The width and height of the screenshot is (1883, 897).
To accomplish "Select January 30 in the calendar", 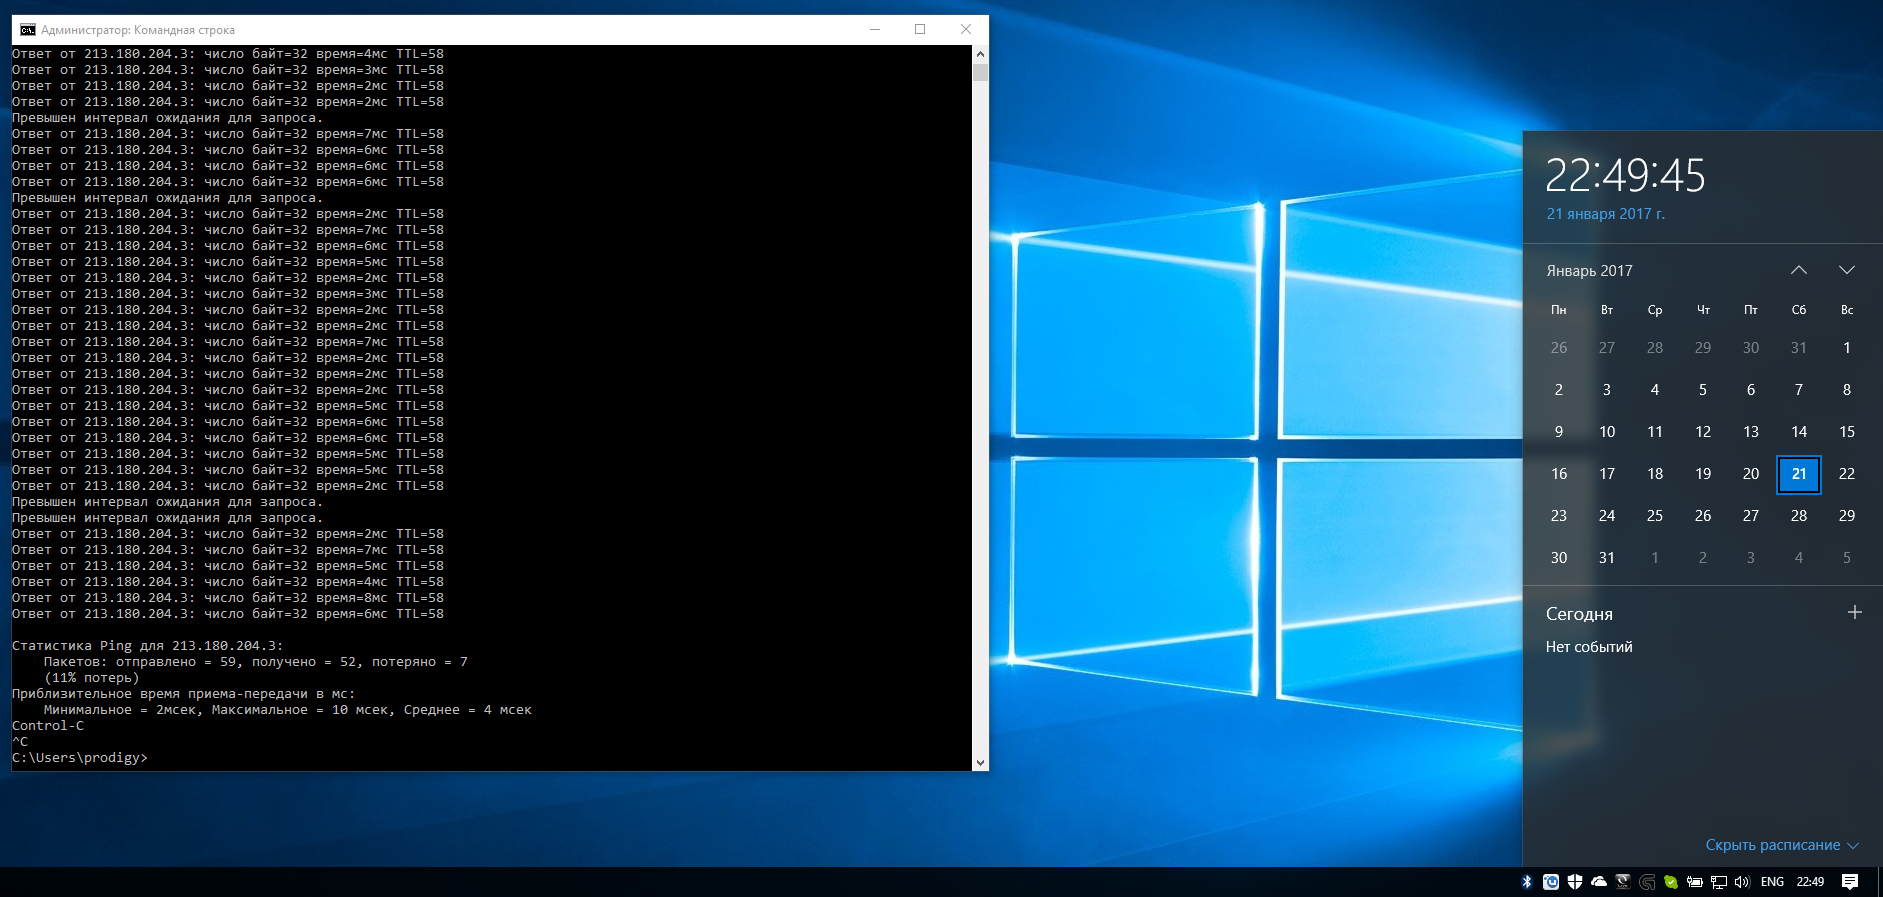I will (x=1559, y=558).
